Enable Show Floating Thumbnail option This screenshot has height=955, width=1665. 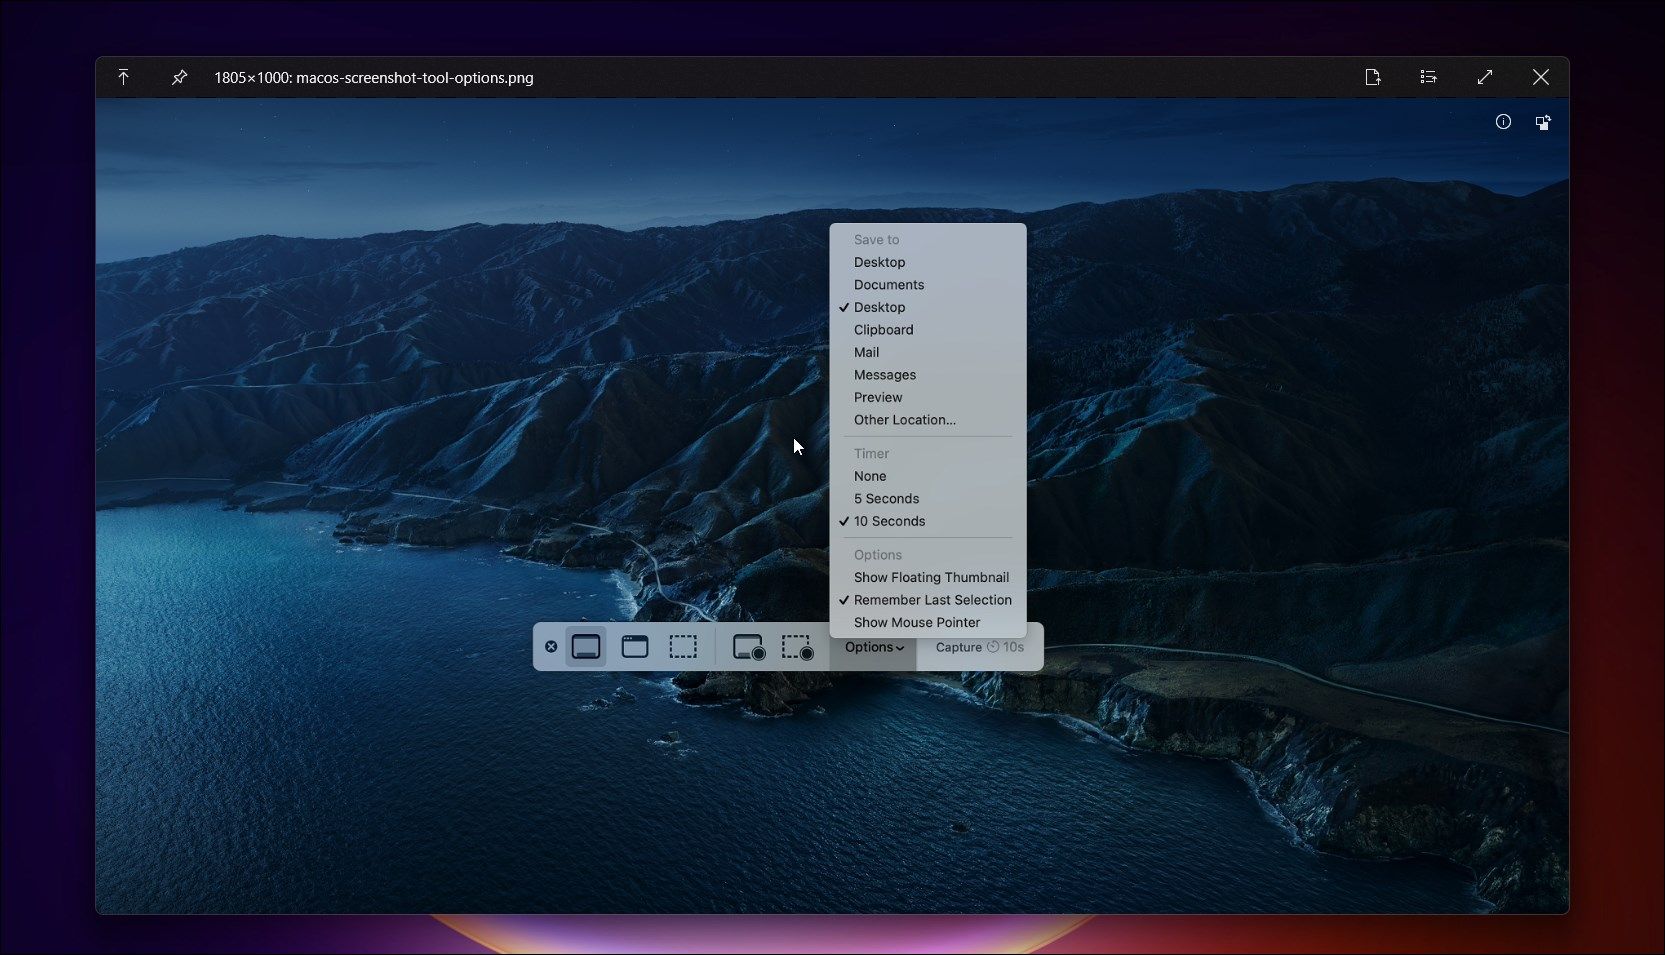tap(931, 577)
